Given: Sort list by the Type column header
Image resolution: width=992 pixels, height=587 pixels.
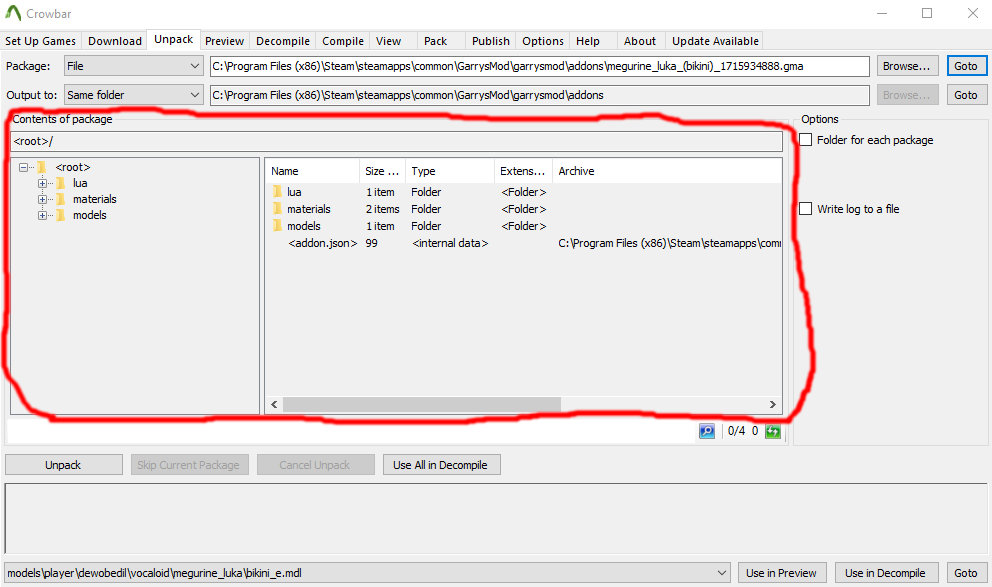Looking at the screenshot, I should pos(450,171).
